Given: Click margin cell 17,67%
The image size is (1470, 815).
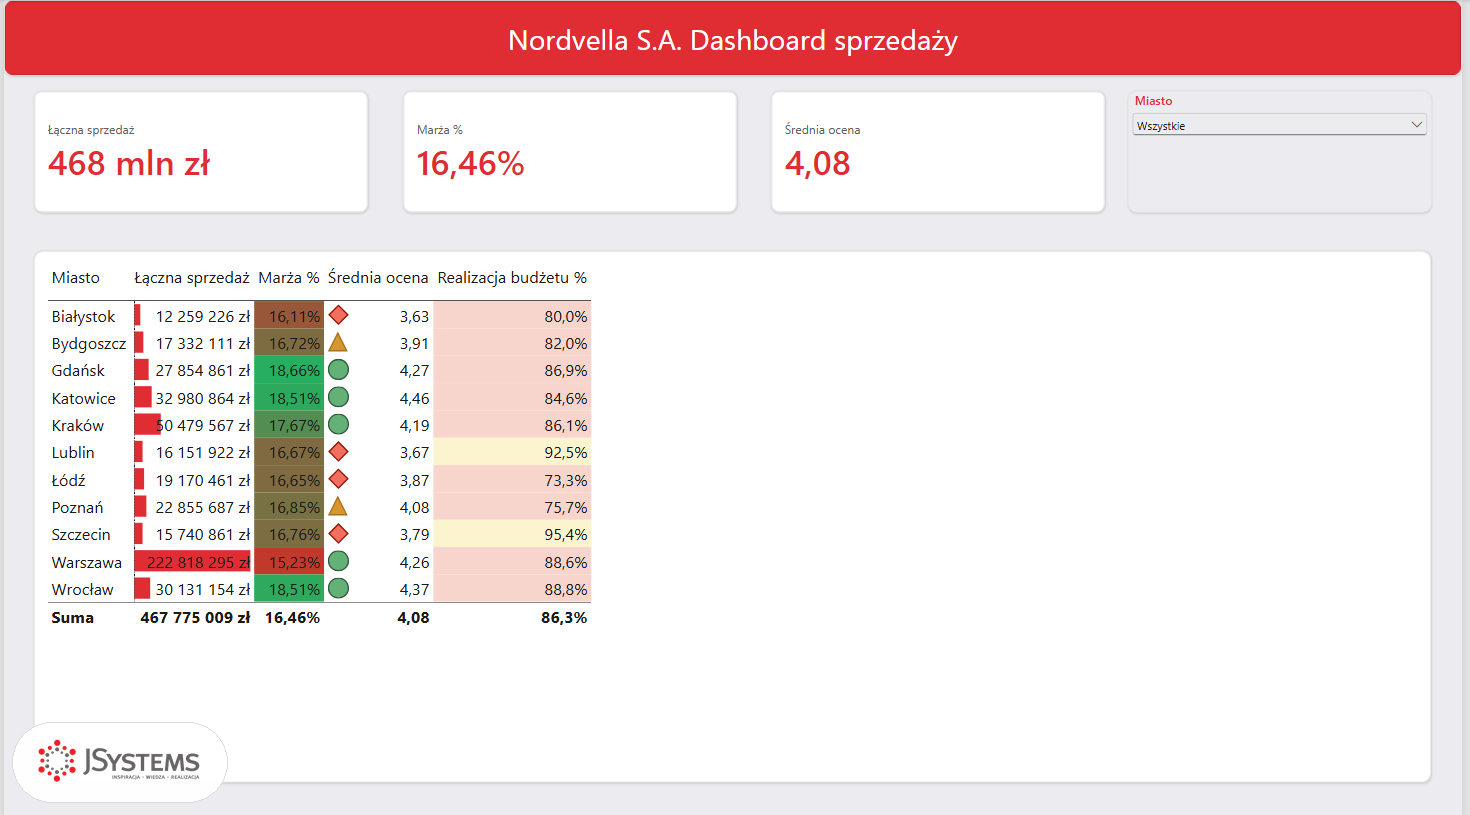Looking at the screenshot, I should click(x=289, y=425).
